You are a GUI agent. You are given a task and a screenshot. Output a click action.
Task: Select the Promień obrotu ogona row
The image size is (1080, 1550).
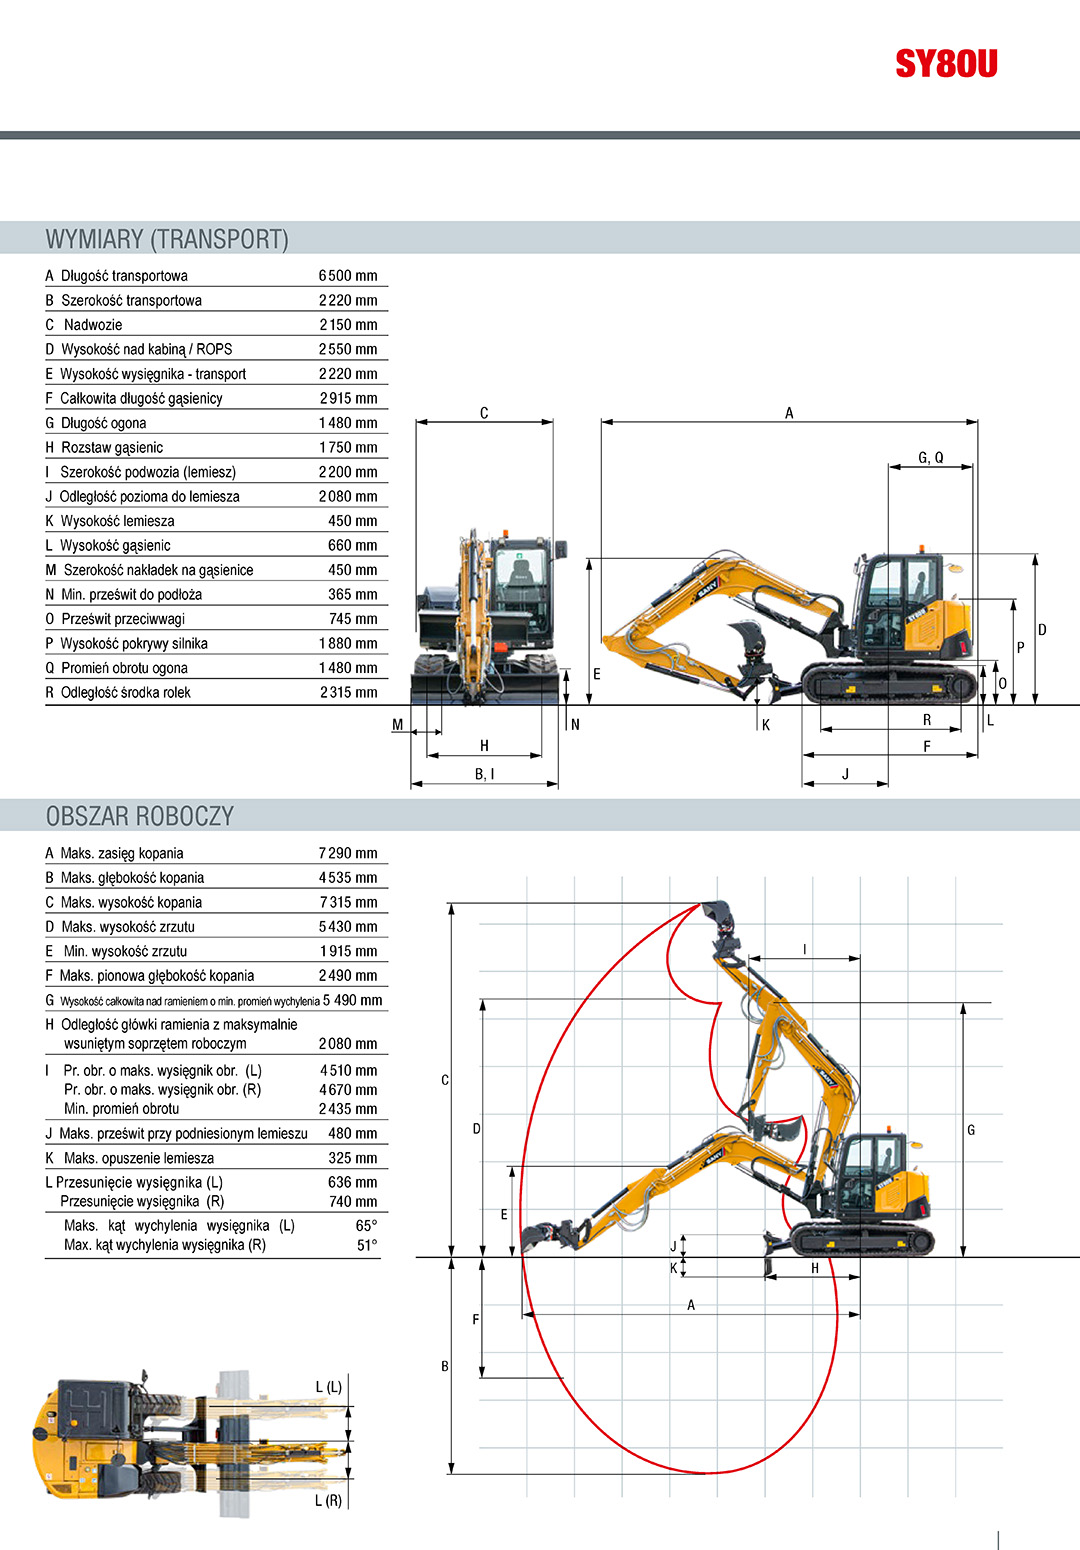pos(212,668)
